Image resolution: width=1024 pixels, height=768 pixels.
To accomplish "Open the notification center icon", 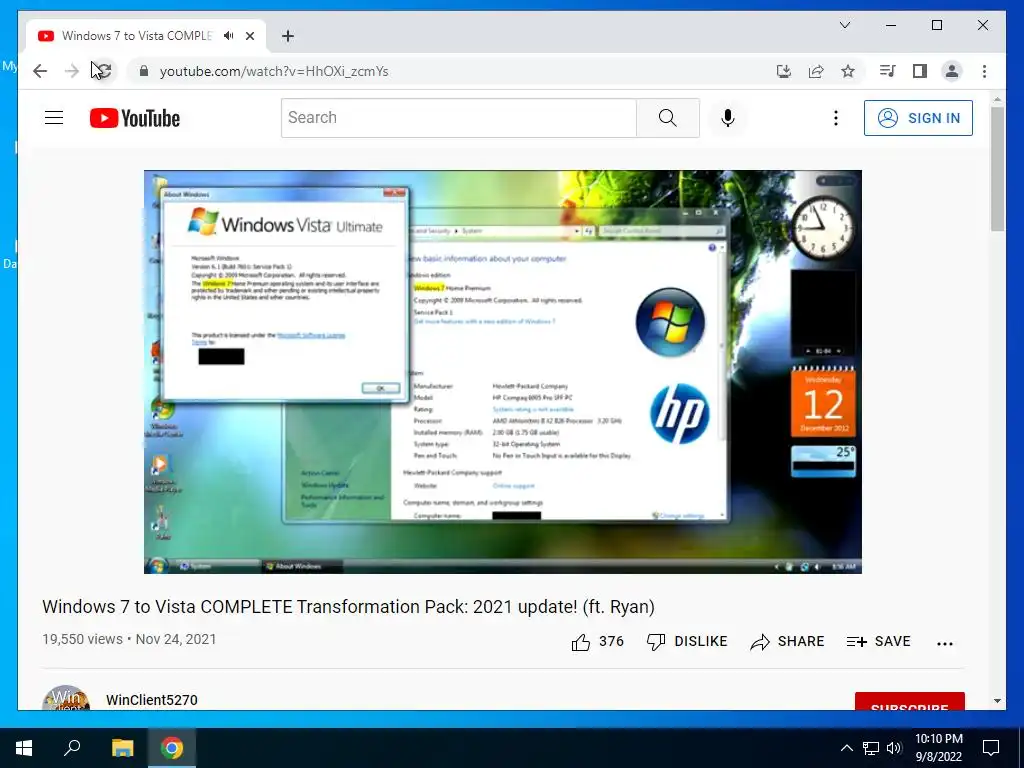I will tap(991, 748).
